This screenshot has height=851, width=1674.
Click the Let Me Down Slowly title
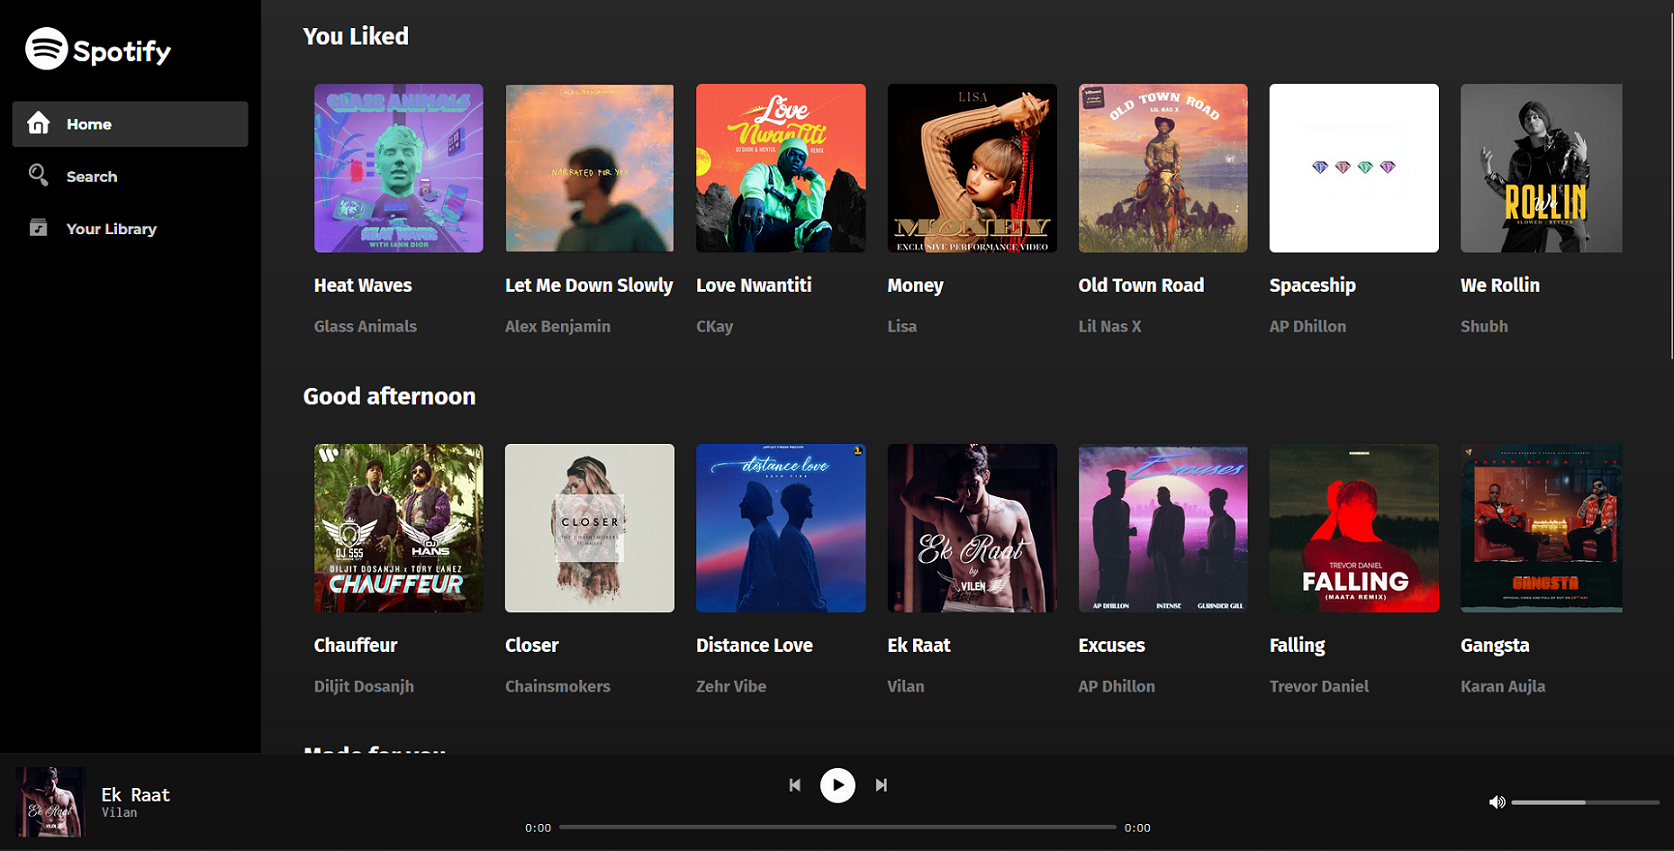[x=589, y=285]
